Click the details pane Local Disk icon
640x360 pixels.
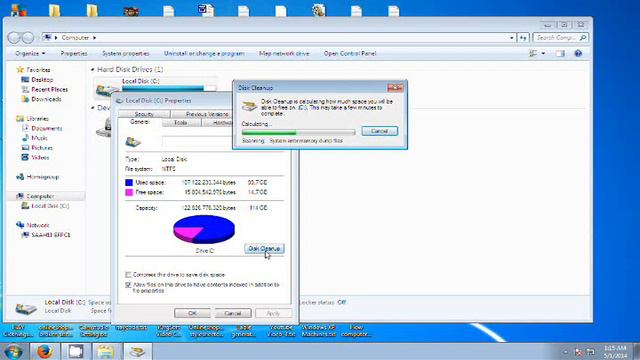point(26,308)
